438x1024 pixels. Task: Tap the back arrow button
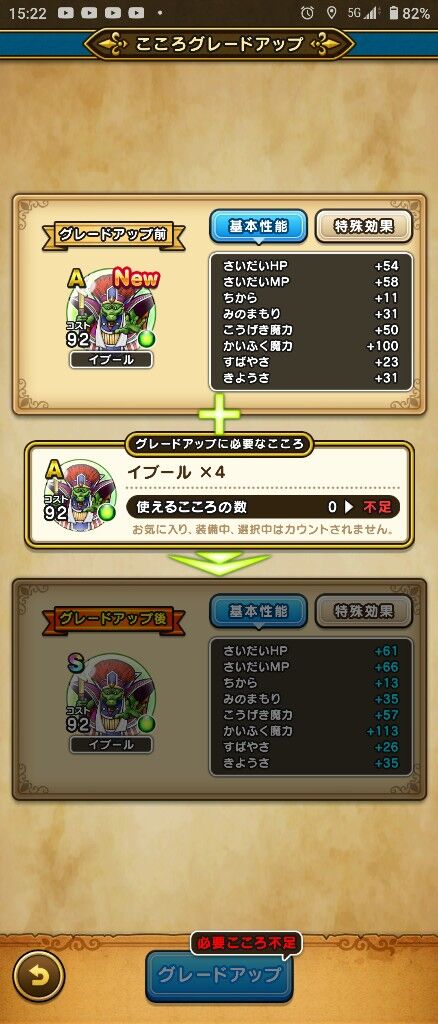[x=39, y=977]
